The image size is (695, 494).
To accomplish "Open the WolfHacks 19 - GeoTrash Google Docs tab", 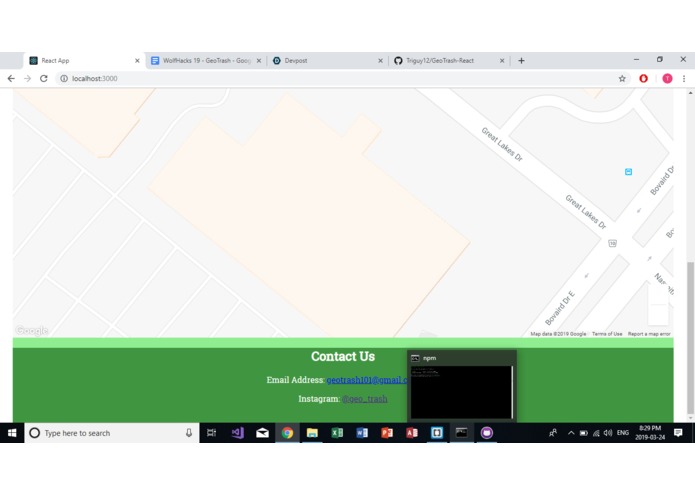I will click(206, 61).
